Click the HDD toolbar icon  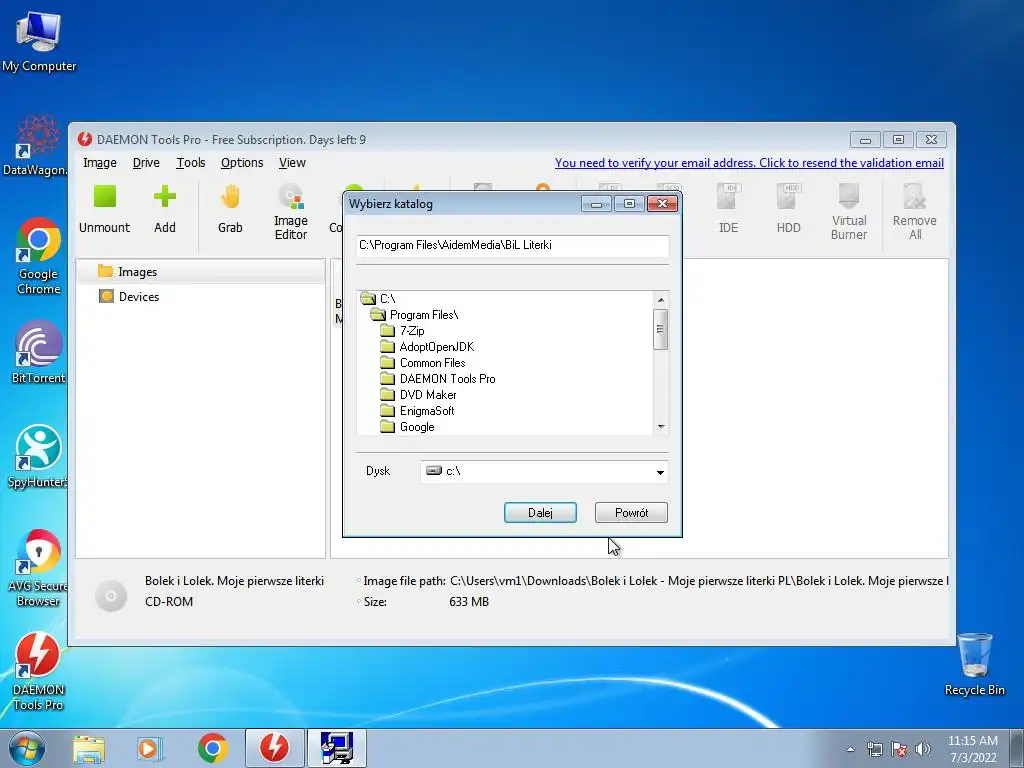pos(788,210)
